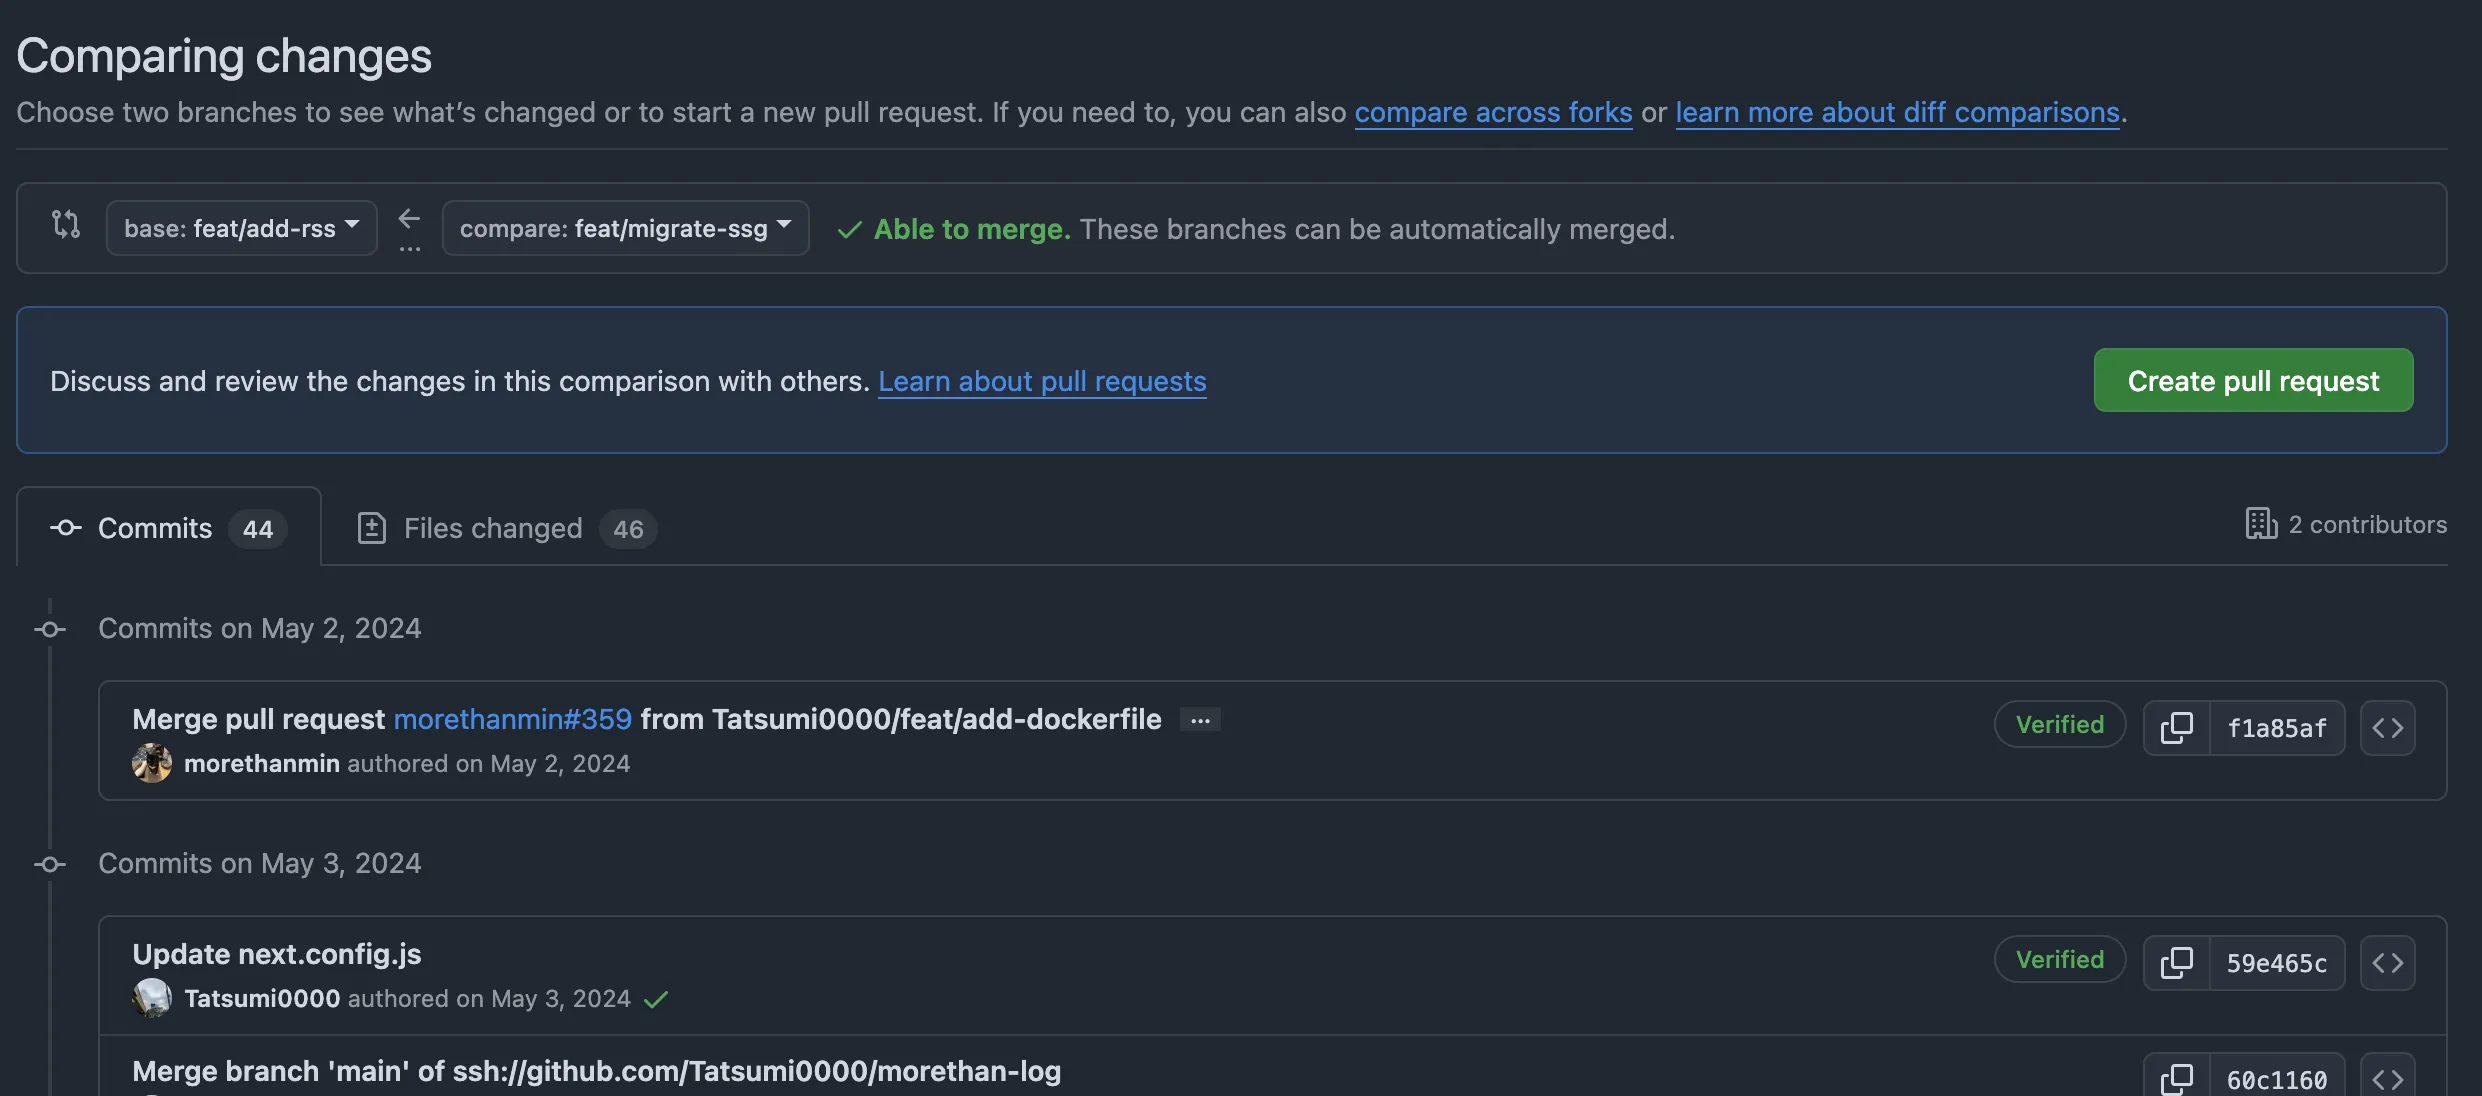Open the base branch selector feat/add-rss

[241, 228]
